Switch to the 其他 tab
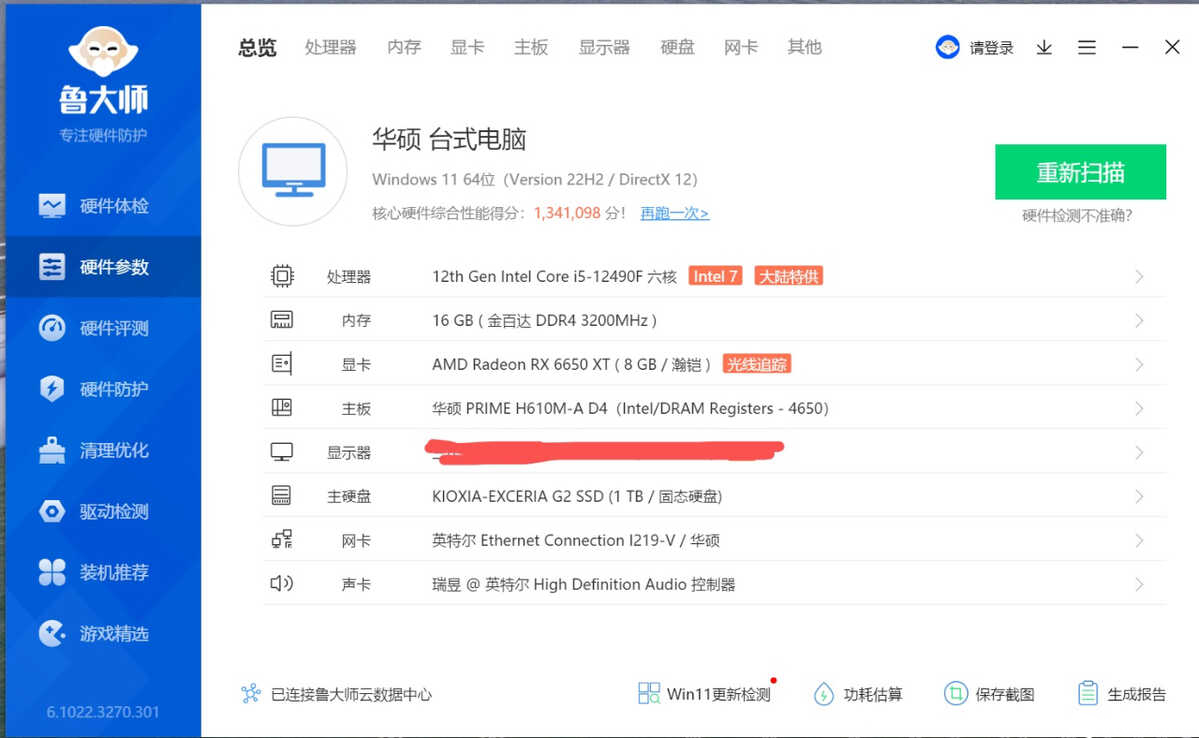Viewport: 1199px width, 738px height. point(804,47)
